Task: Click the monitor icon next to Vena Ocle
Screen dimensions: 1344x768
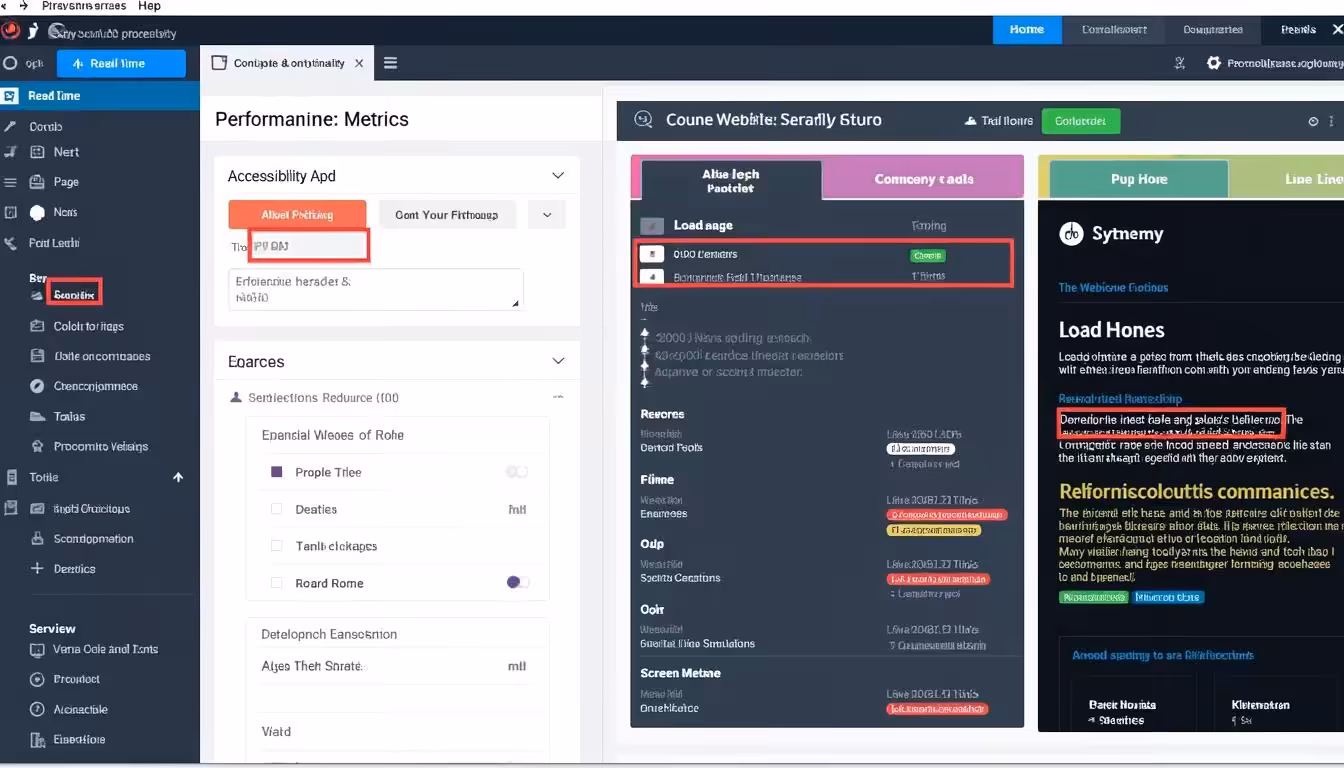Action: coord(37,649)
